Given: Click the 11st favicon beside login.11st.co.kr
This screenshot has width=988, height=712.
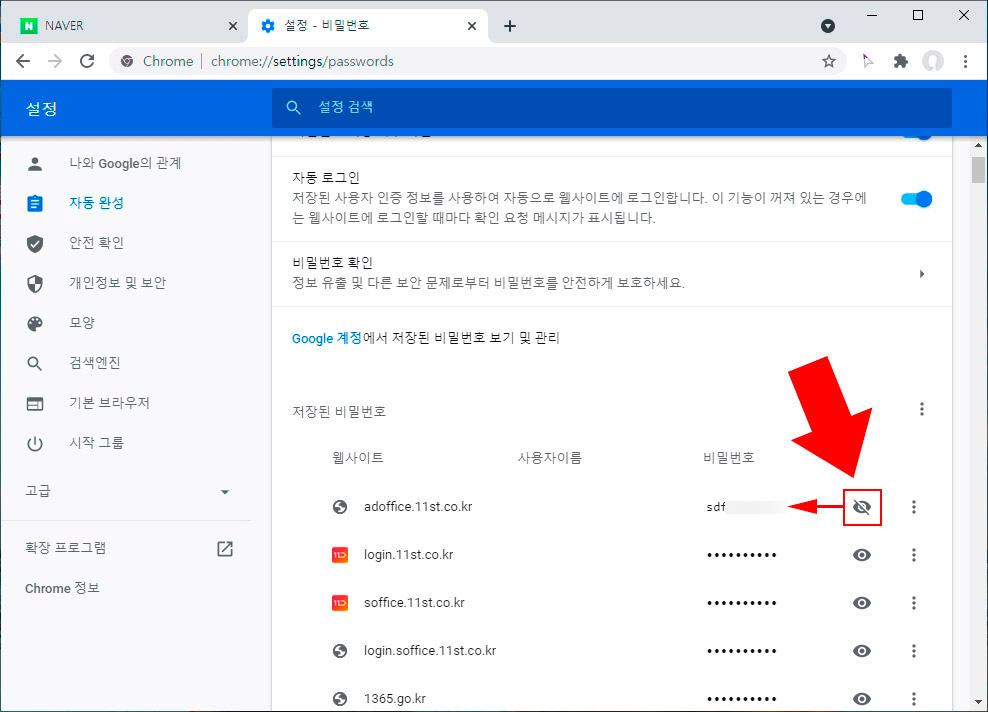Looking at the screenshot, I should click(x=340, y=554).
